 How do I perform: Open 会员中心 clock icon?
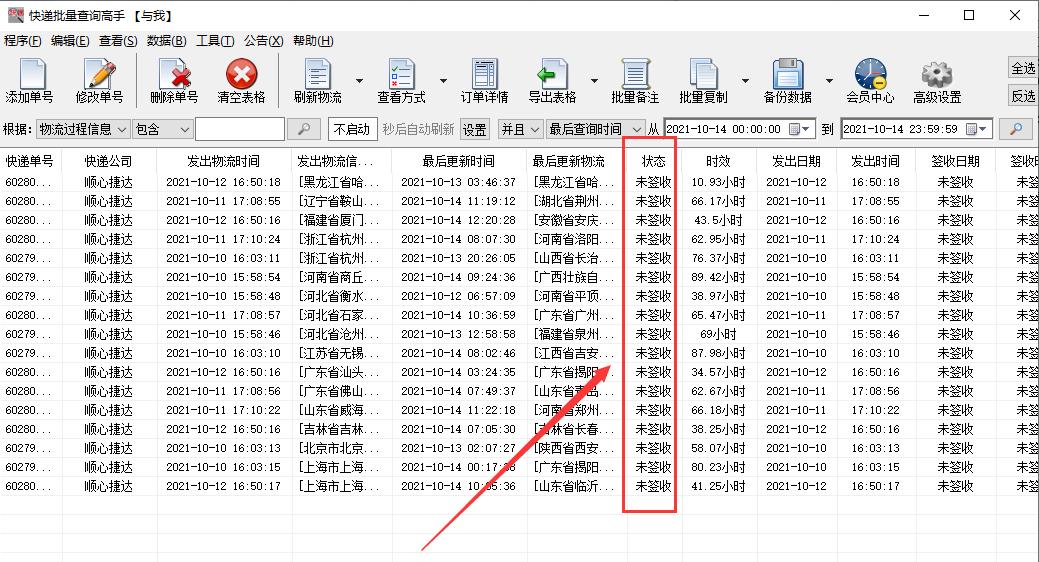tap(870, 74)
